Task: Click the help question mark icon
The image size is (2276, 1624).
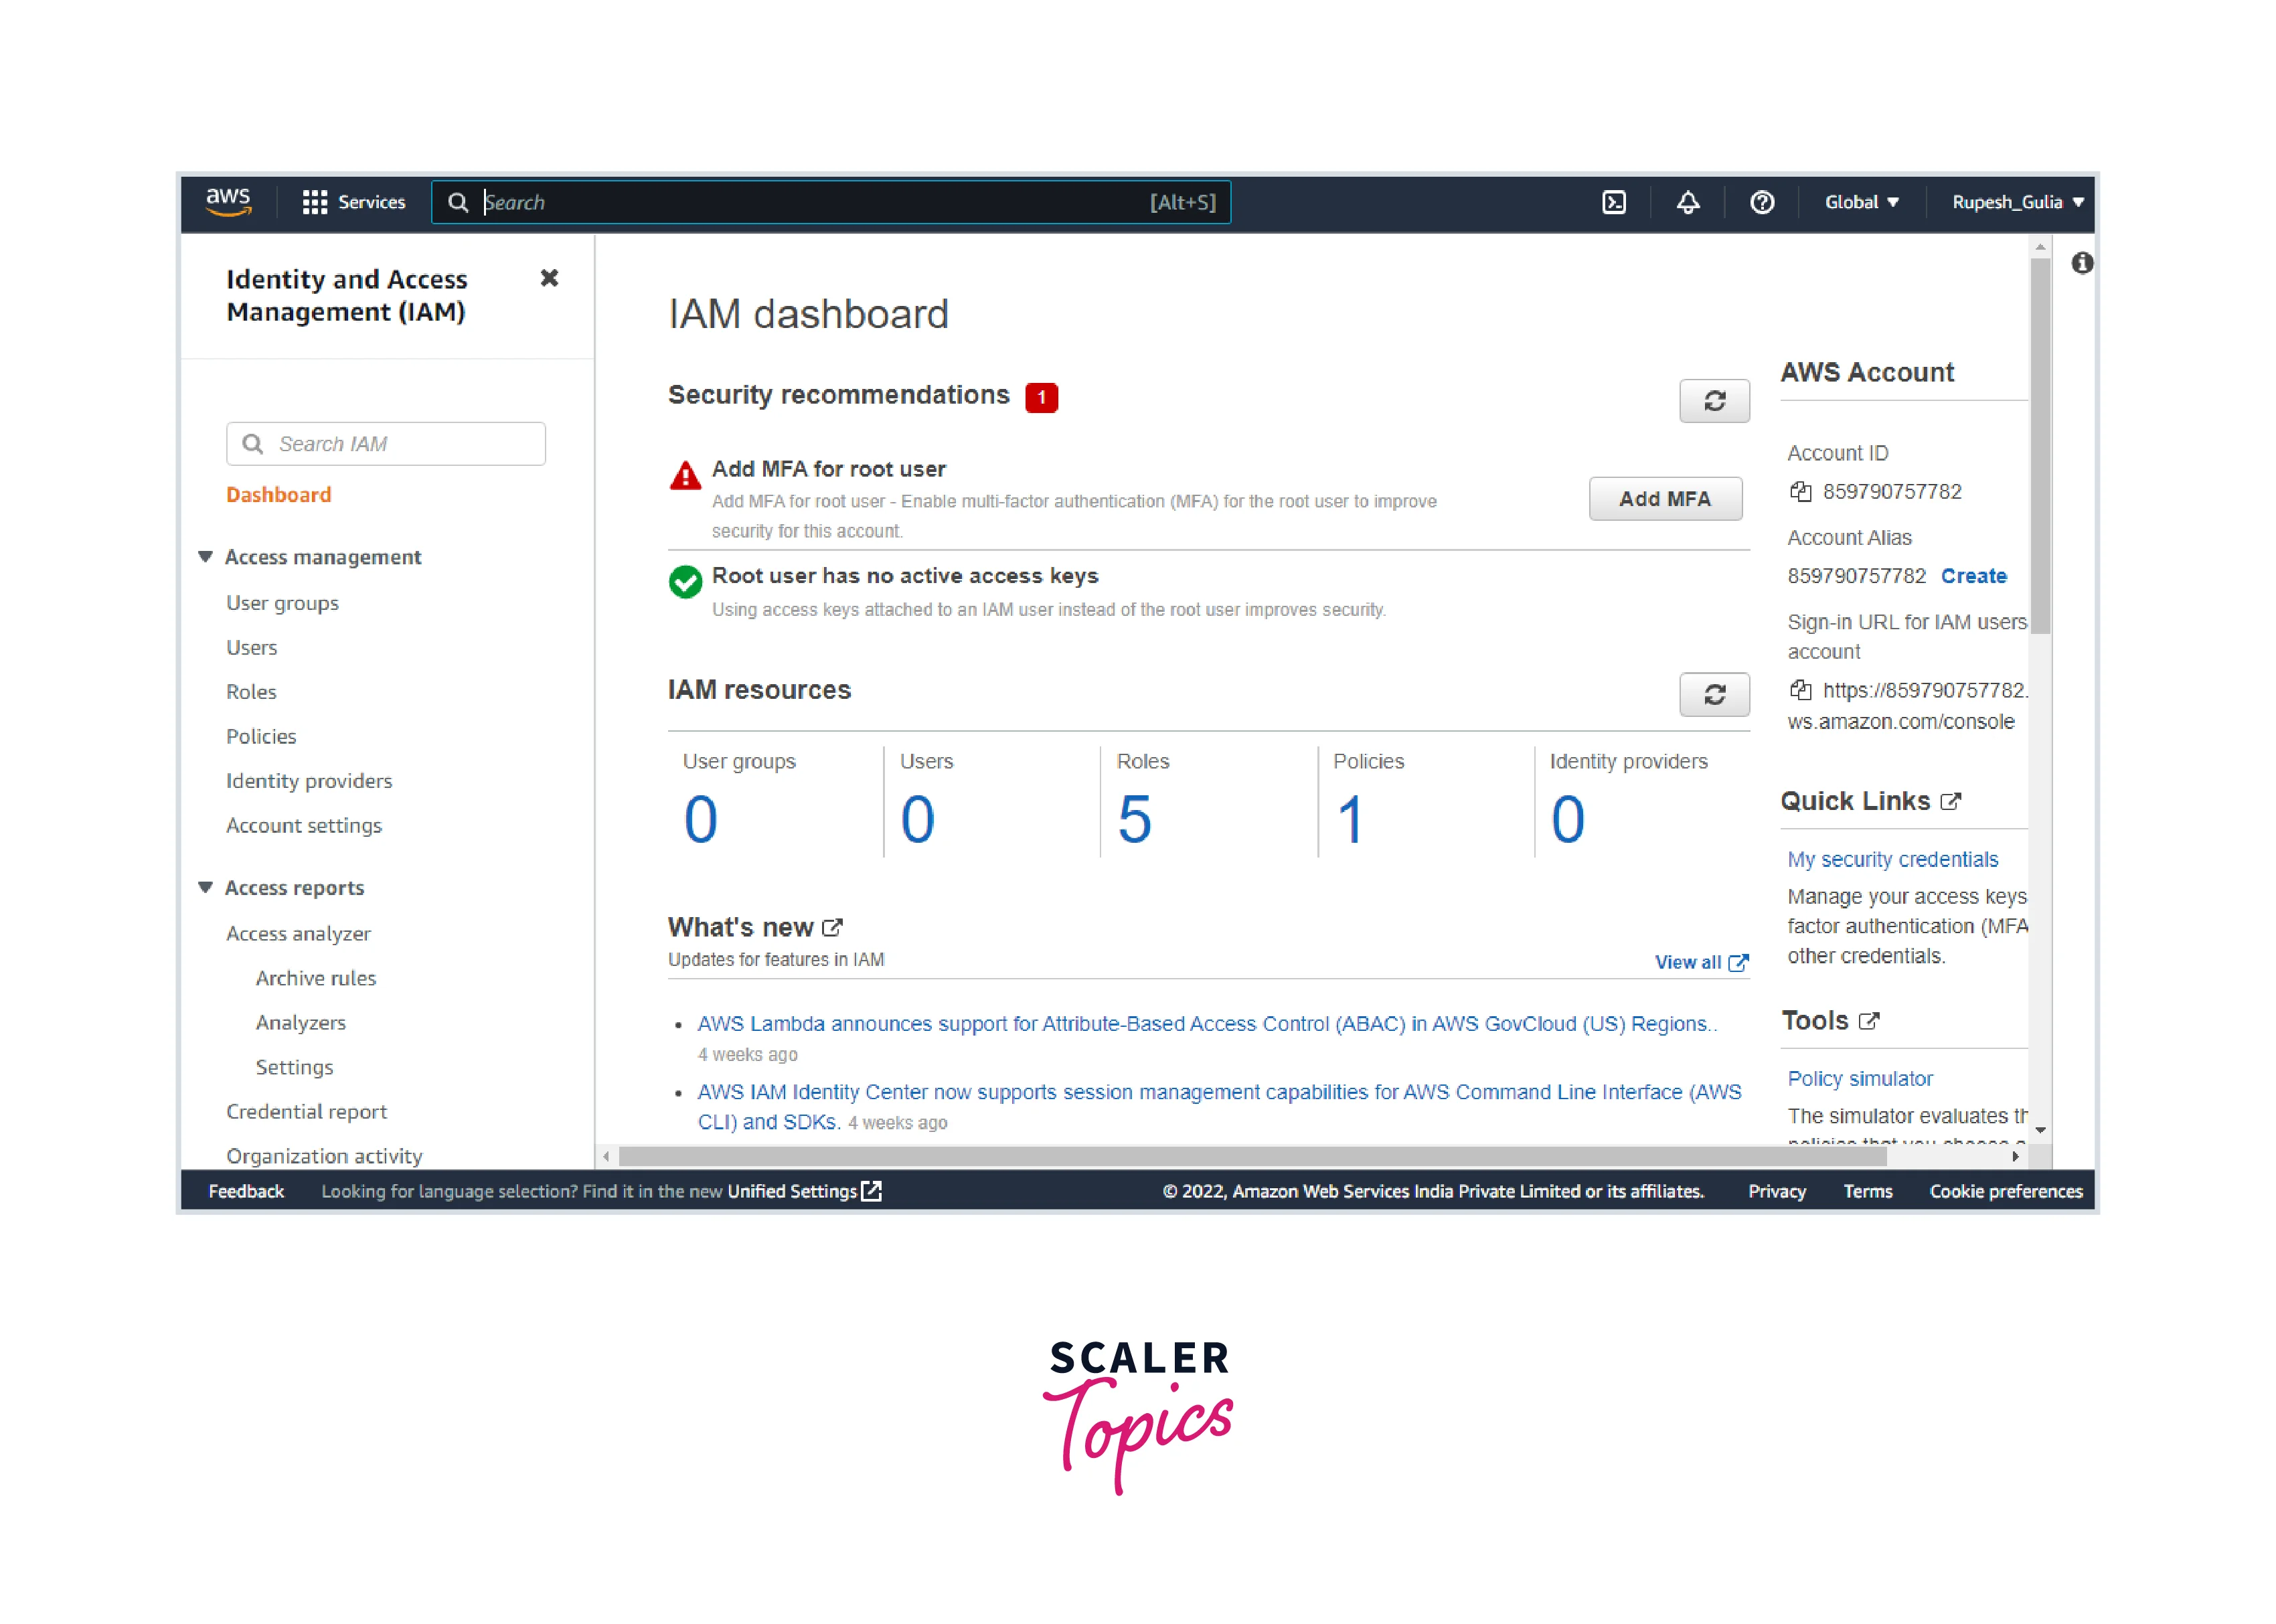Action: [1761, 202]
